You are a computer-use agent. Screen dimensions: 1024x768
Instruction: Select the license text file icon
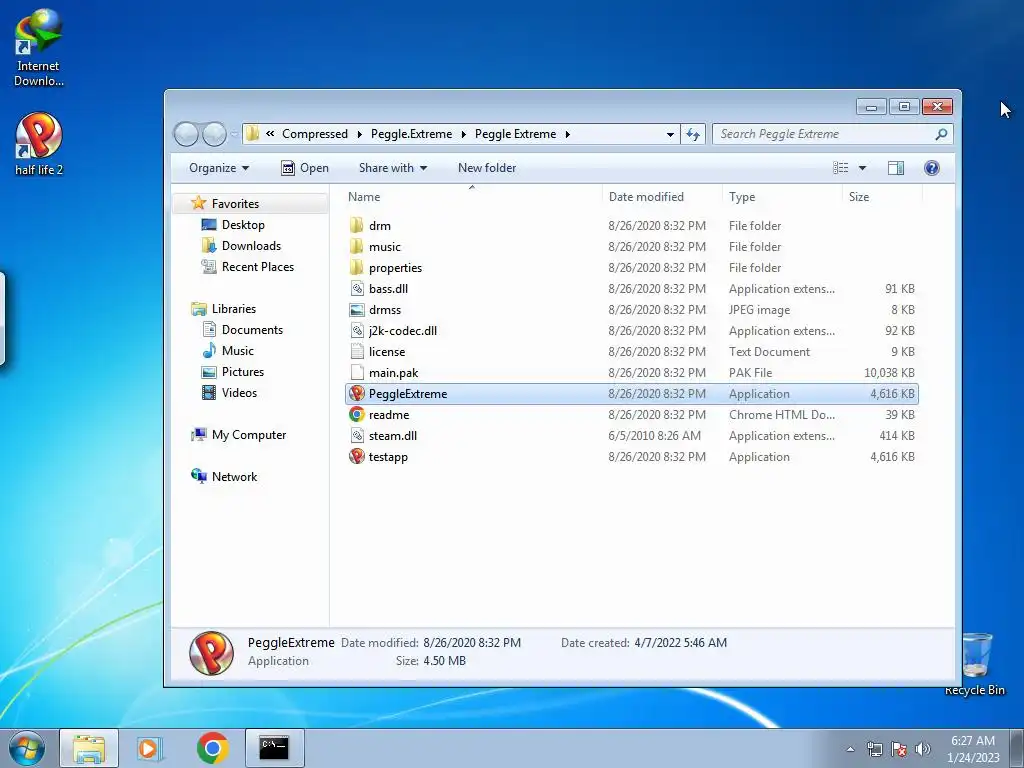357,351
